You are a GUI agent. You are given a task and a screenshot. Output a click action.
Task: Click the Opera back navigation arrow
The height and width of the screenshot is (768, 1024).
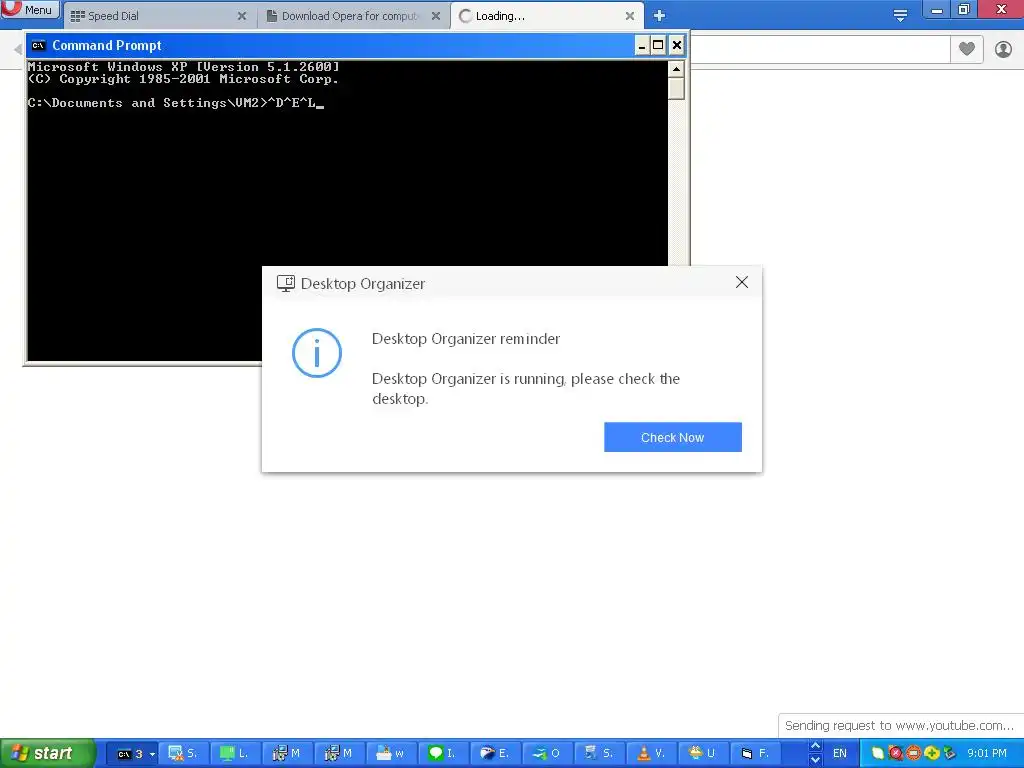click(x=18, y=49)
